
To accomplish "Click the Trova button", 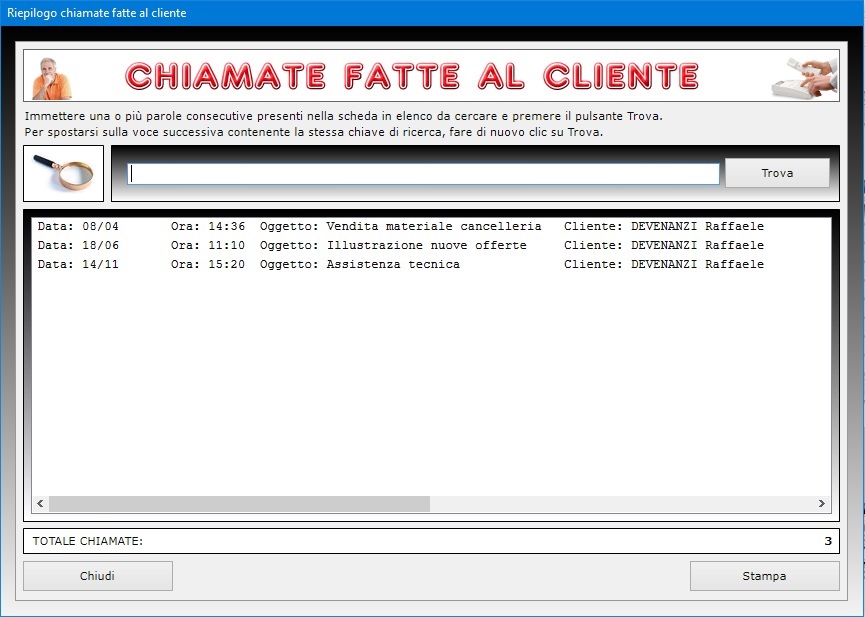I will [x=777, y=173].
